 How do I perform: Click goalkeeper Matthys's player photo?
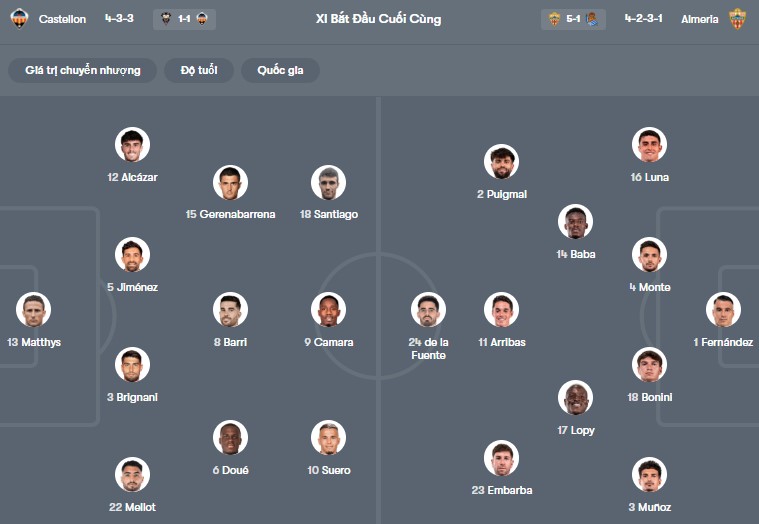click(34, 310)
